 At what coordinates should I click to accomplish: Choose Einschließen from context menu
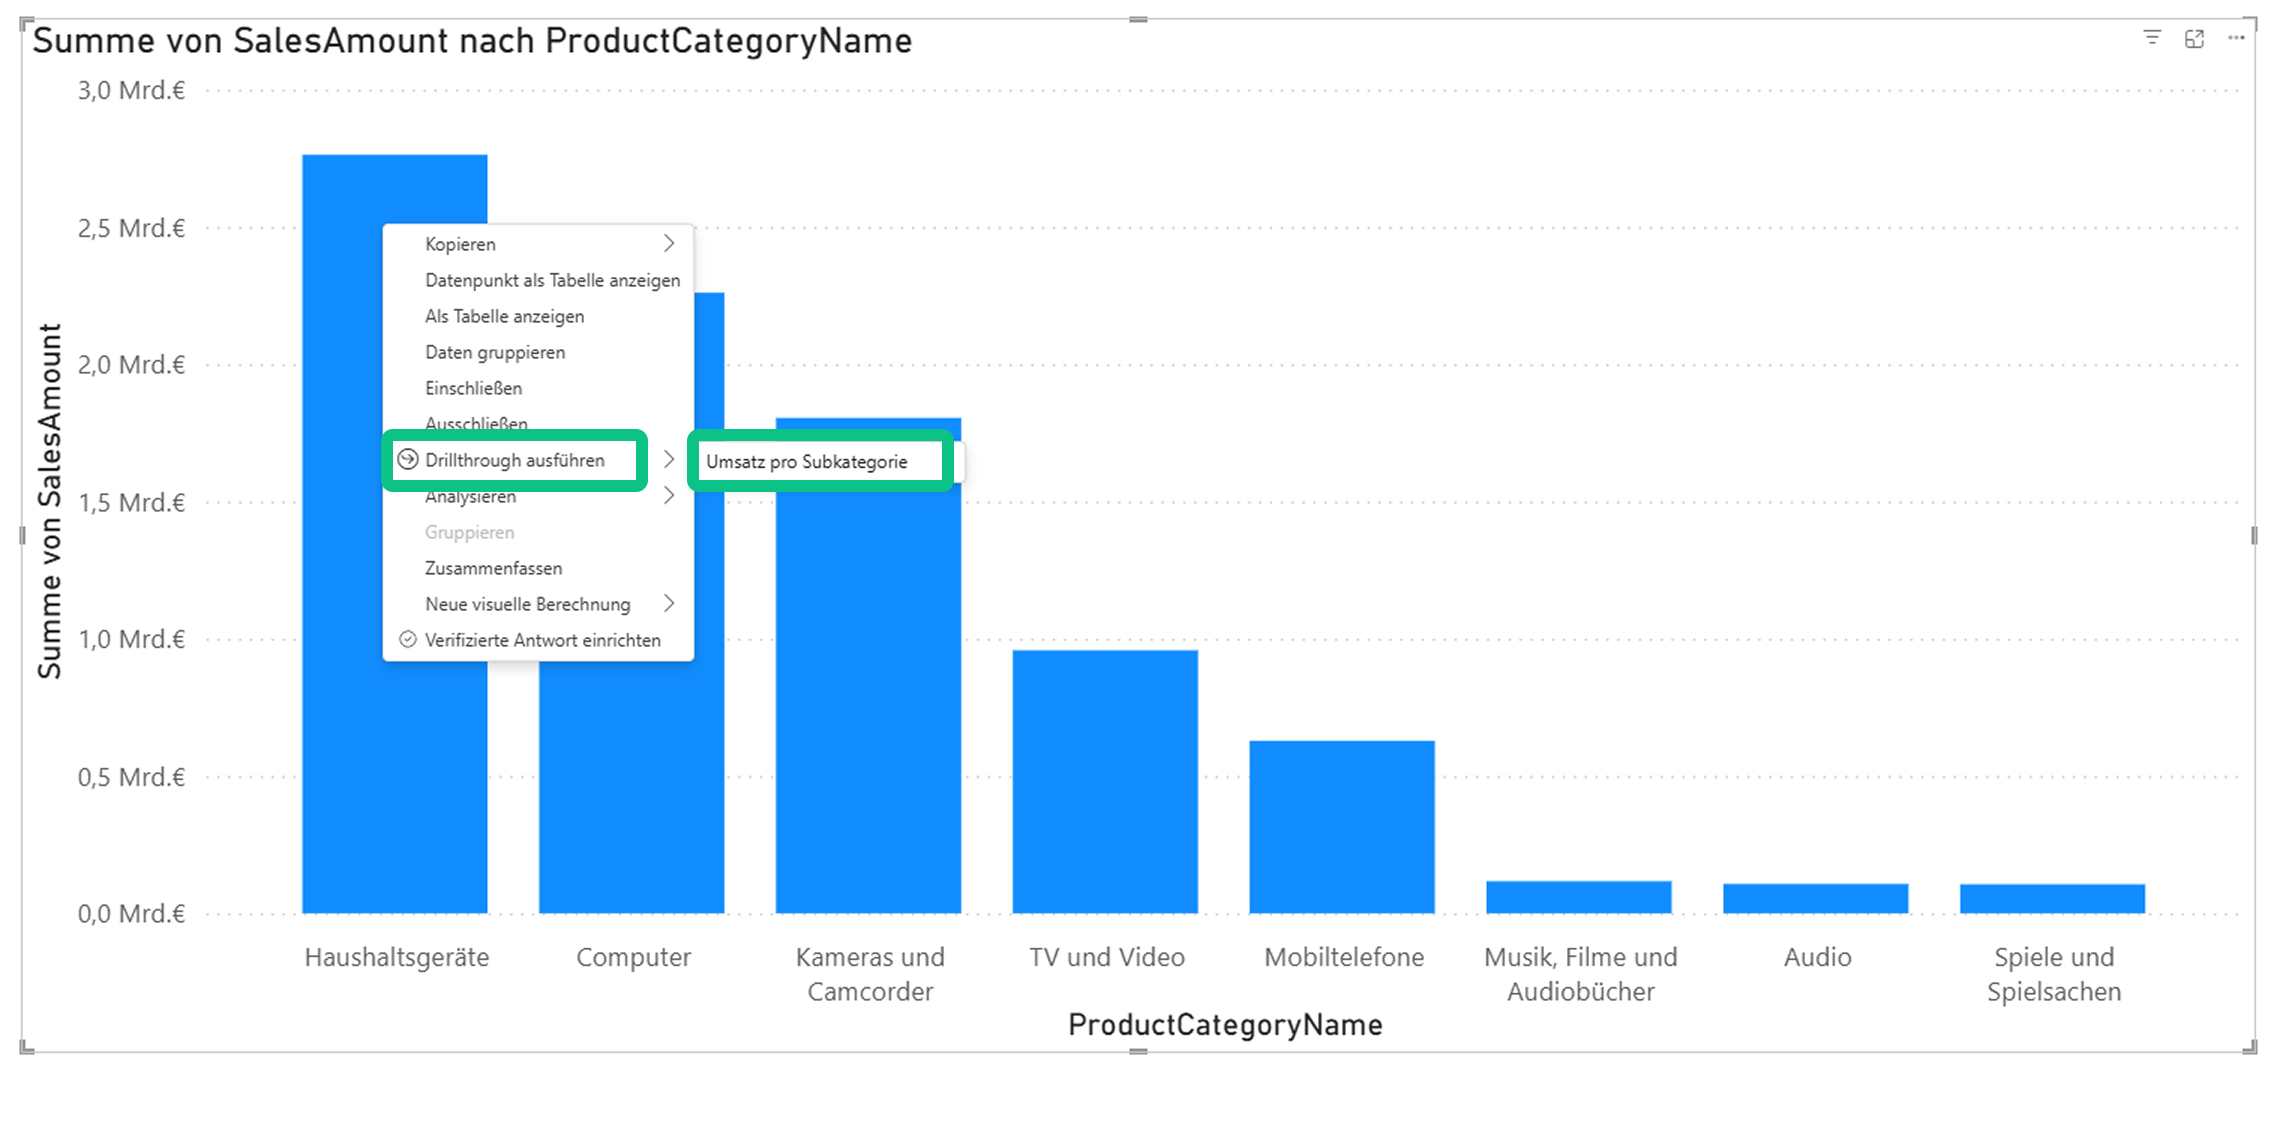coord(473,388)
